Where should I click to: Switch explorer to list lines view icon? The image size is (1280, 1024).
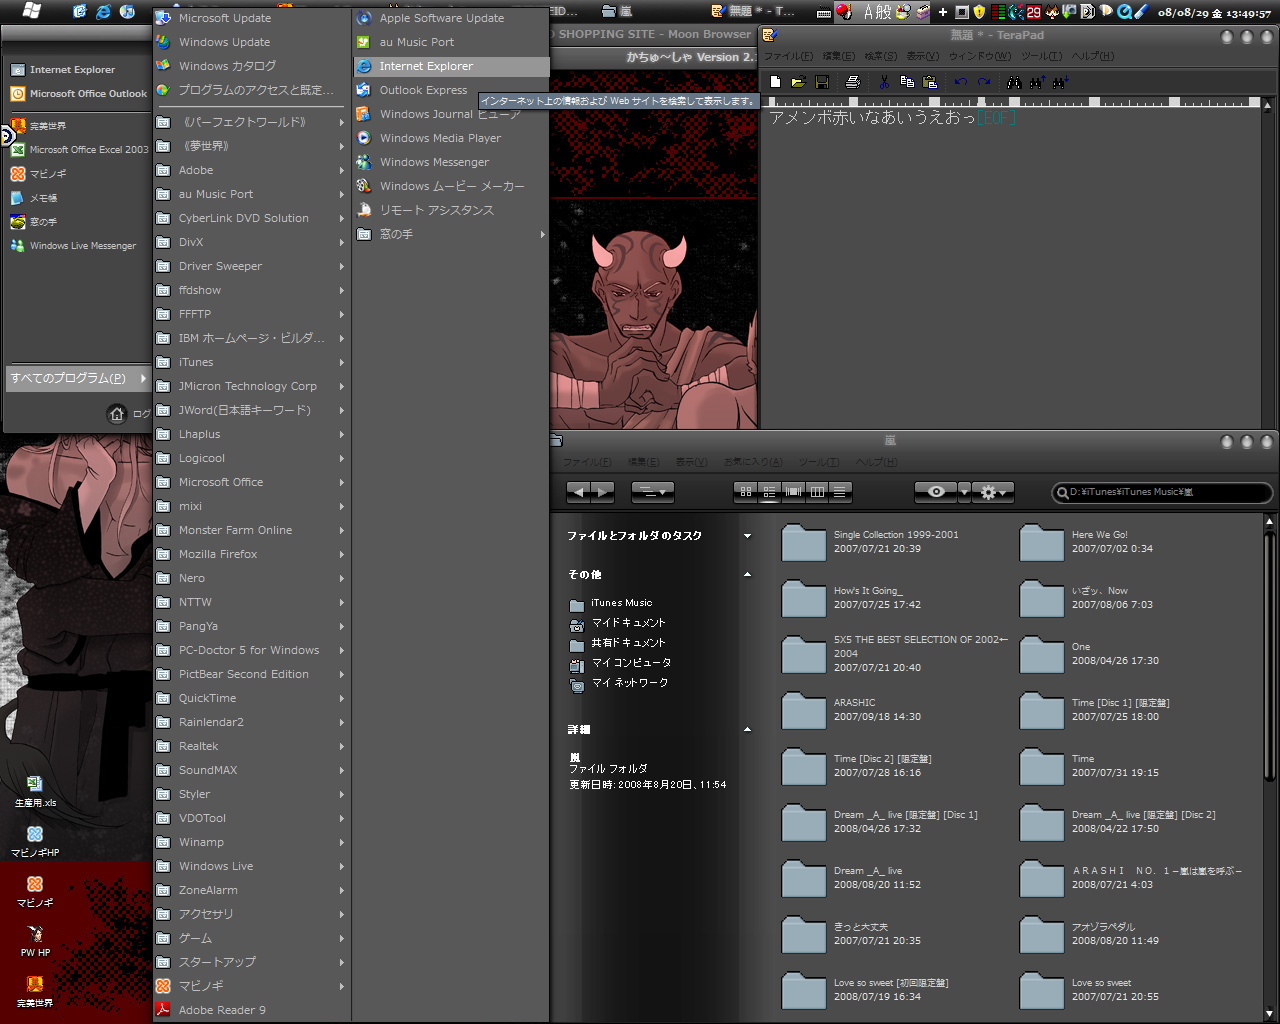840,492
